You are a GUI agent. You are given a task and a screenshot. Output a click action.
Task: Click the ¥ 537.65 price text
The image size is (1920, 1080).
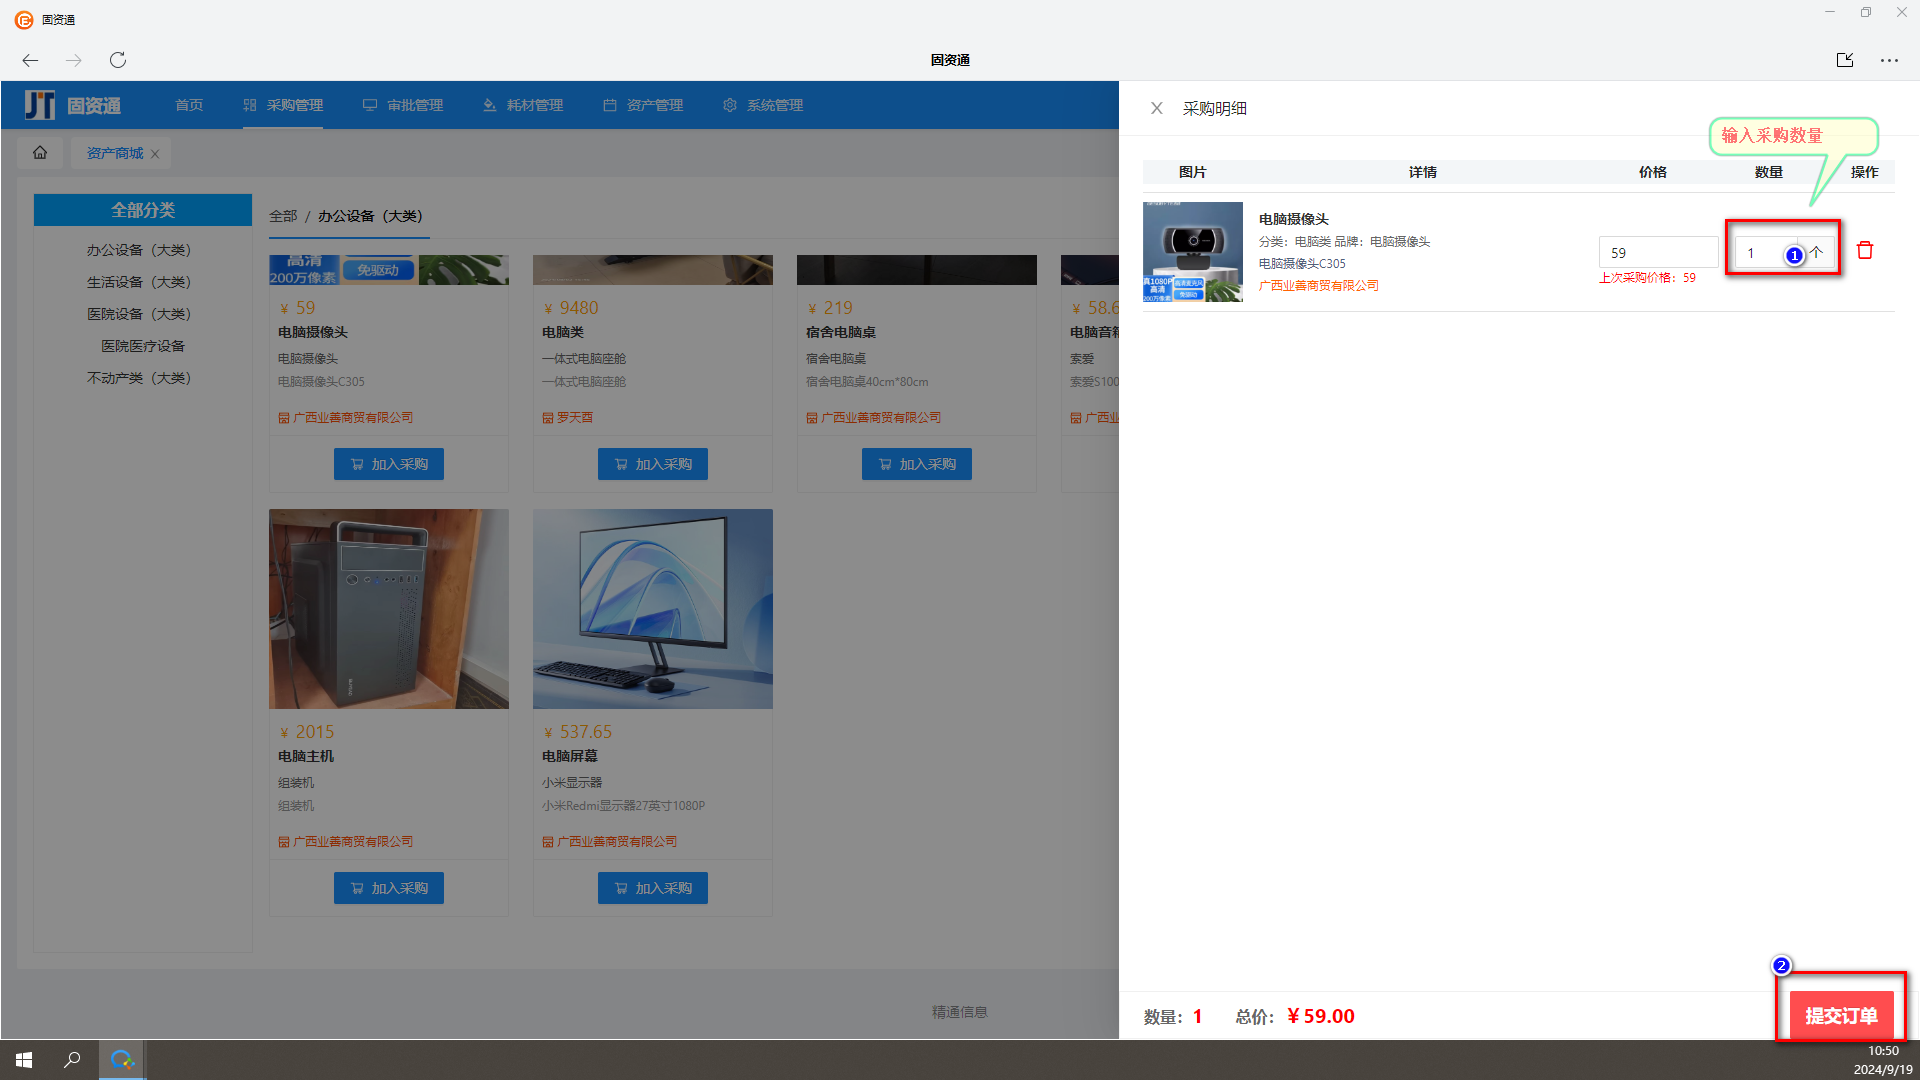pyautogui.click(x=578, y=732)
